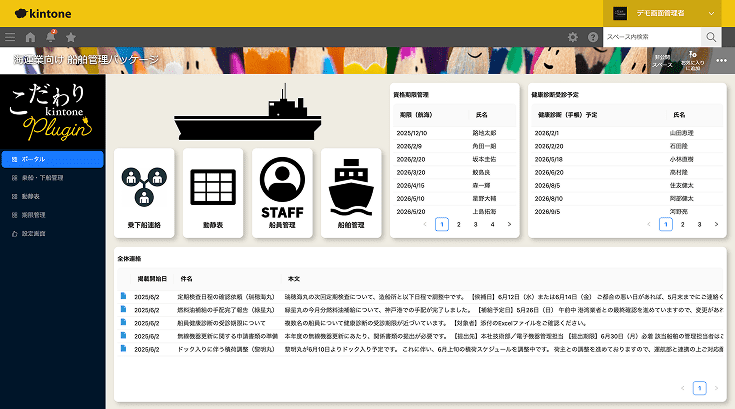Open notifications via the bell icon
735x409 pixels.
50,37
